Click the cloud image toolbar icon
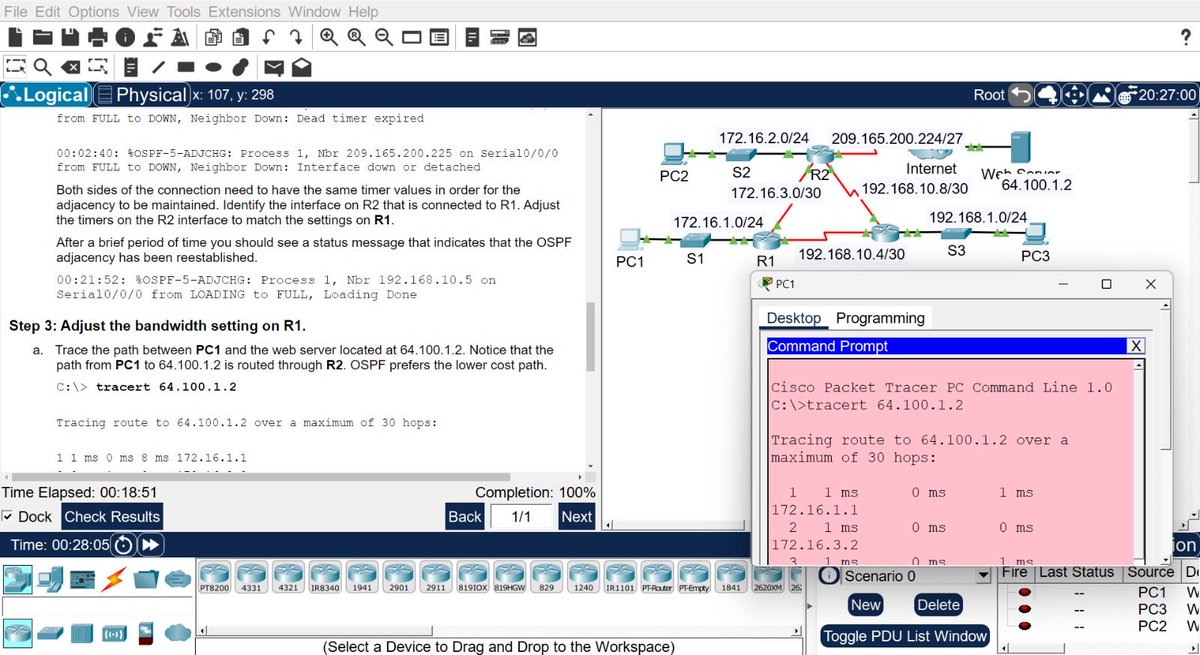This screenshot has height=655, width=1200. (x=527, y=37)
